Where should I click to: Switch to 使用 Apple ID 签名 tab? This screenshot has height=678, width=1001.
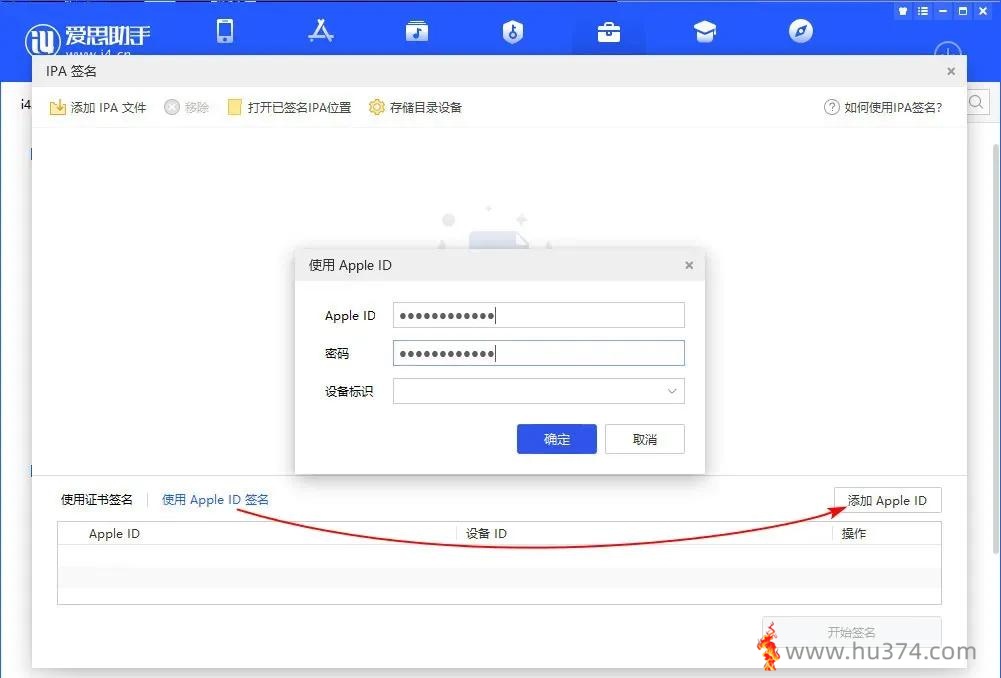215,499
